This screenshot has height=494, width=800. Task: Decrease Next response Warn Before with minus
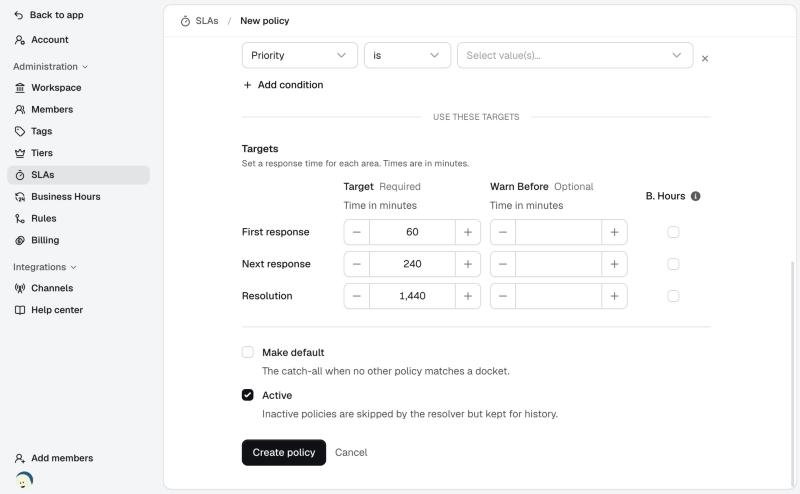click(503, 264)
